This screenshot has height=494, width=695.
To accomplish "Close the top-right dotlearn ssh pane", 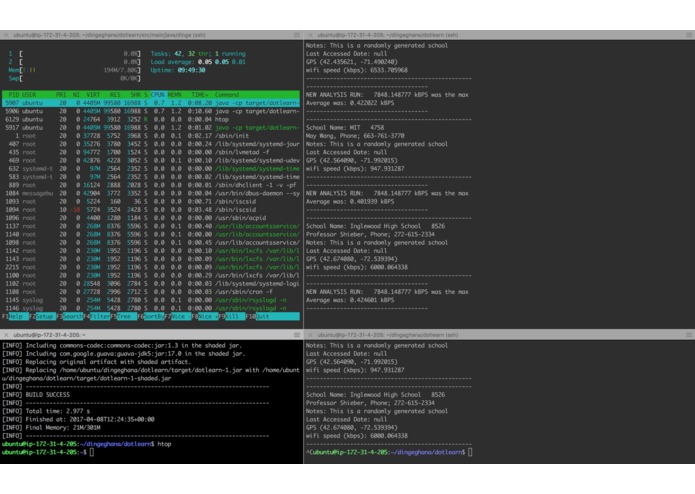I will point(310,35).
